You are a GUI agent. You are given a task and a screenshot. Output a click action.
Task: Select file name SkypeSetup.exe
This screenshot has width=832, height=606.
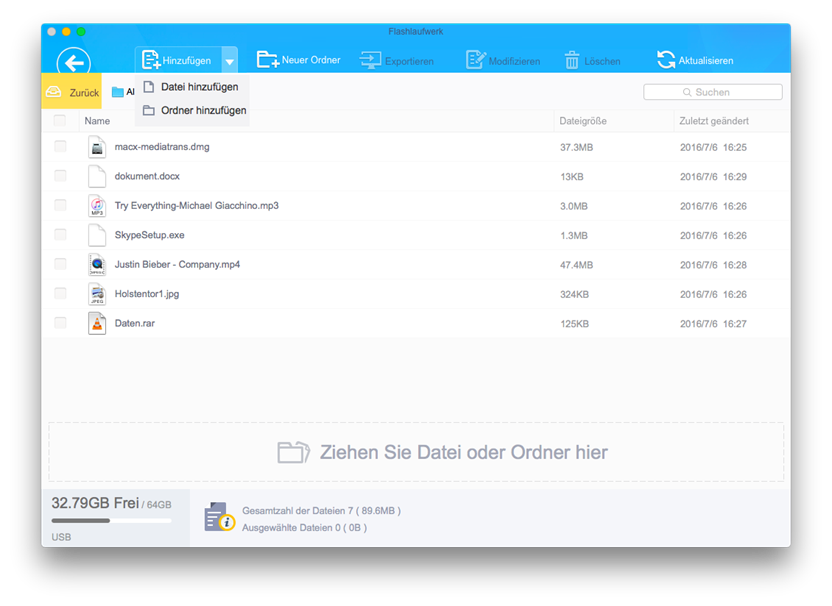149,235
